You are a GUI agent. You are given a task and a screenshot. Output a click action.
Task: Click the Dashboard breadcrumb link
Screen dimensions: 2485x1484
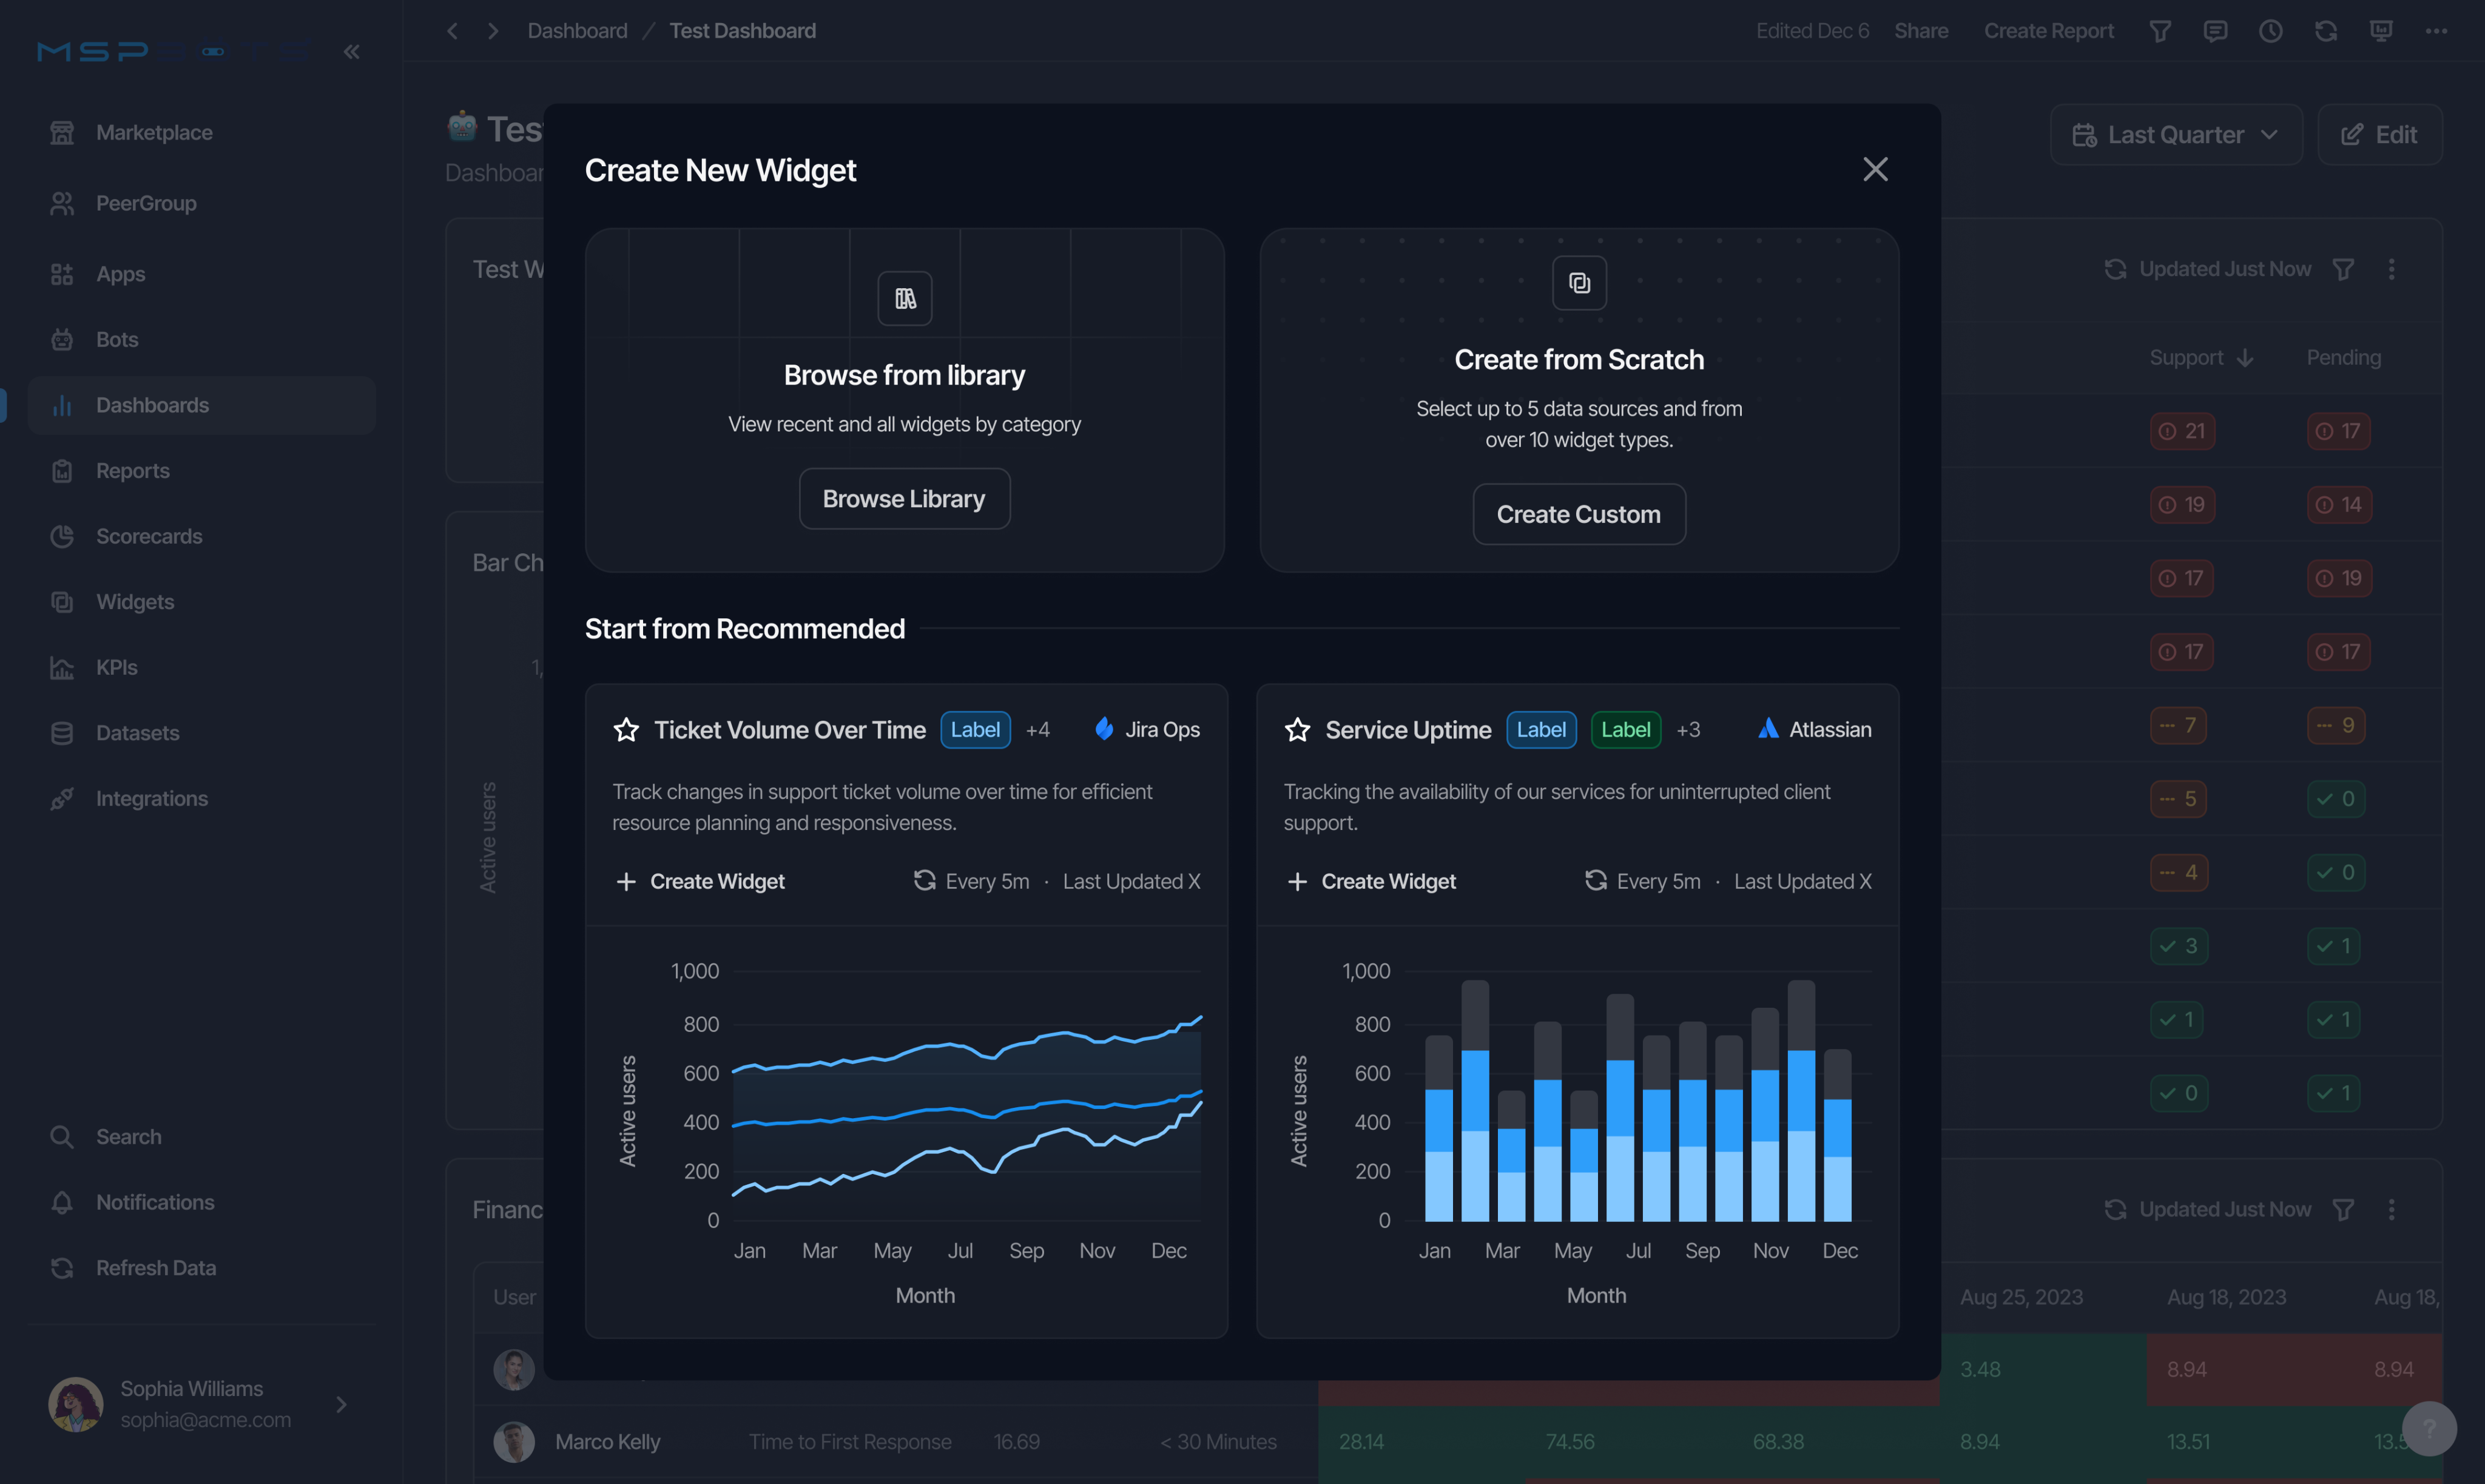pos(577,31)
